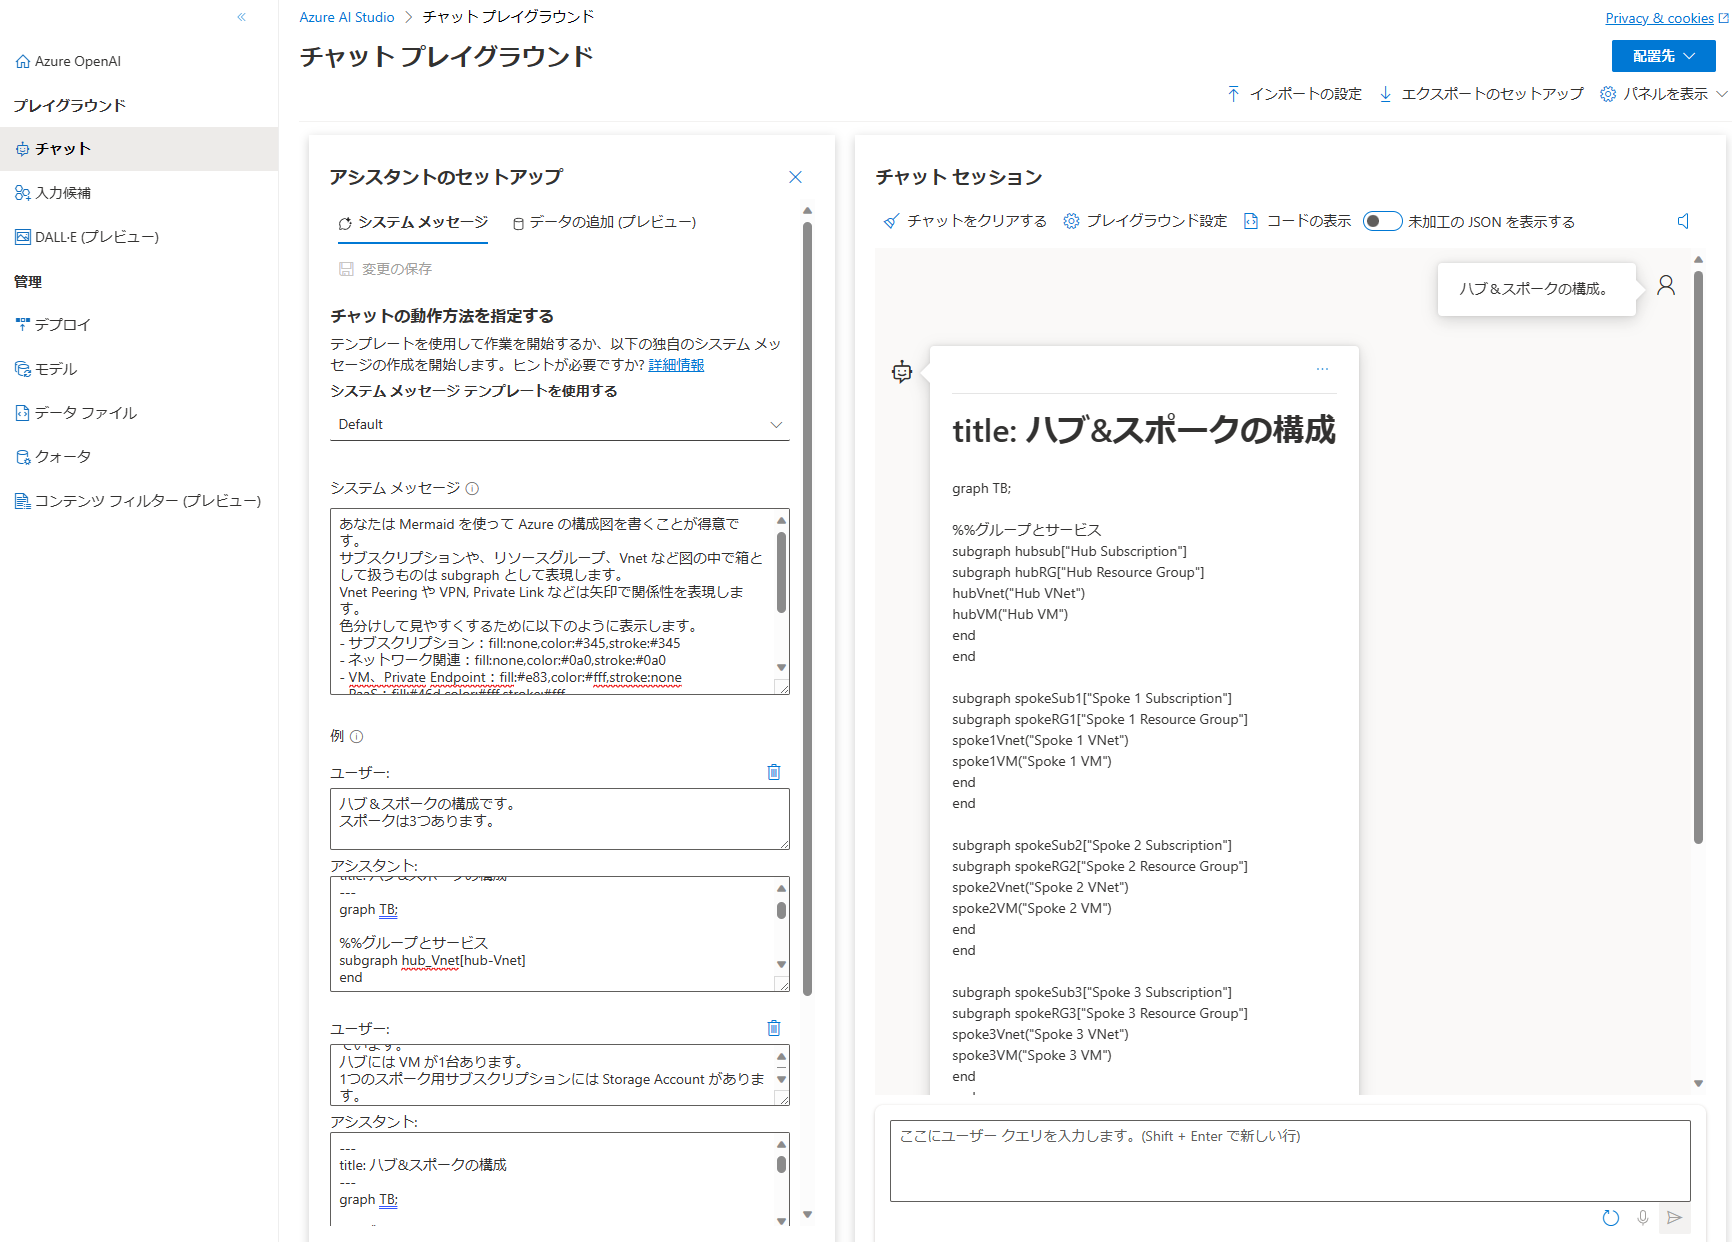
Task: Delete first example with trash icon
Action: point(774,772)
